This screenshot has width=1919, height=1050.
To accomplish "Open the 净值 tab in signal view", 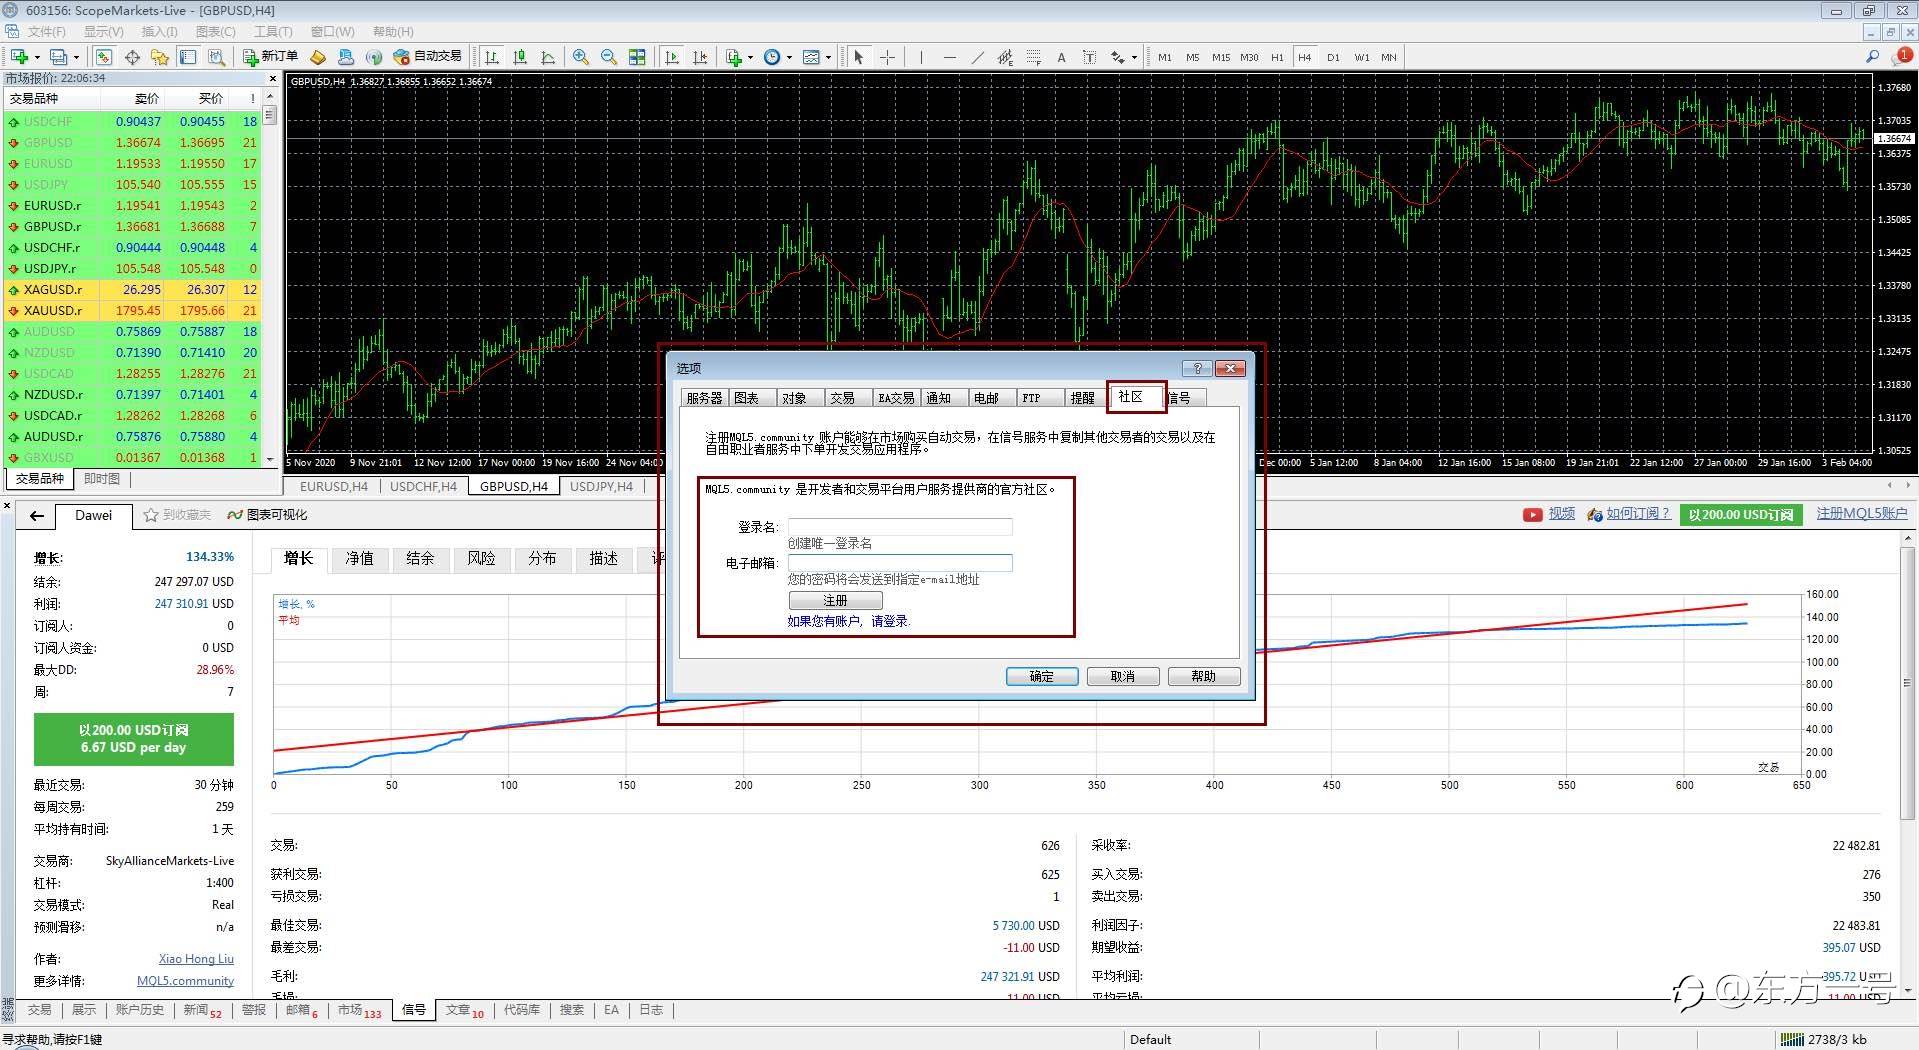I will tap(360, 559).
